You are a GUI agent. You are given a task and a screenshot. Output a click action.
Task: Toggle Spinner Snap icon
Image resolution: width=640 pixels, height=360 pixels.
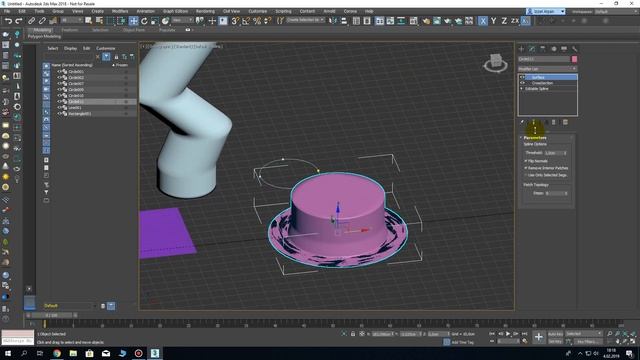(x=267, y=20)
